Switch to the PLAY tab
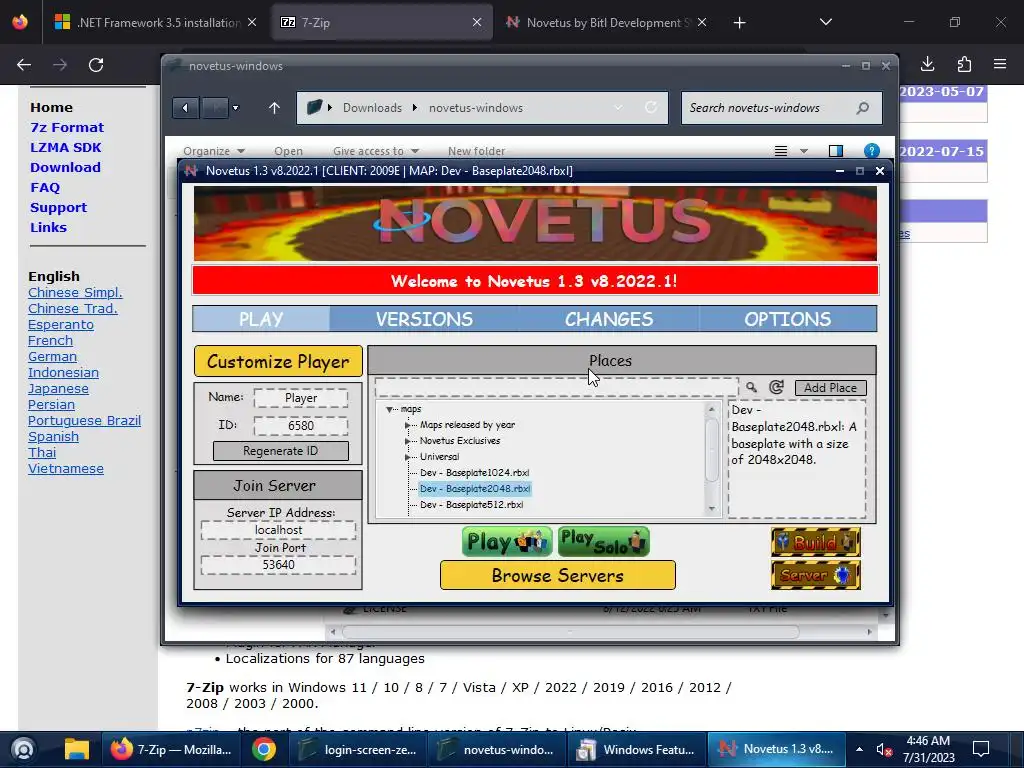The image size is (1024, 768). pyautogui.click(x=261, y=319)
